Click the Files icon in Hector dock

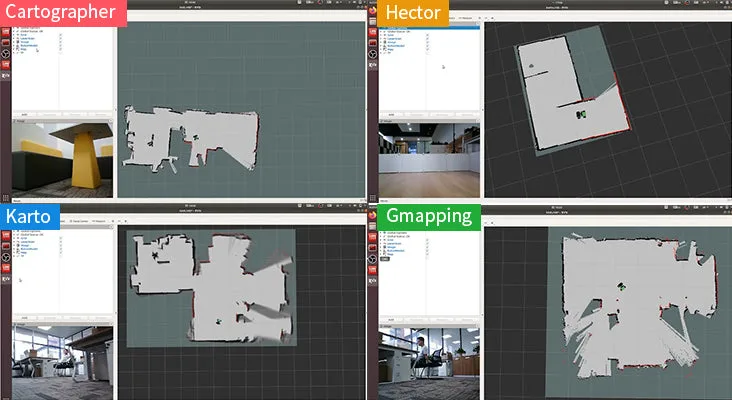pos(373,21)
